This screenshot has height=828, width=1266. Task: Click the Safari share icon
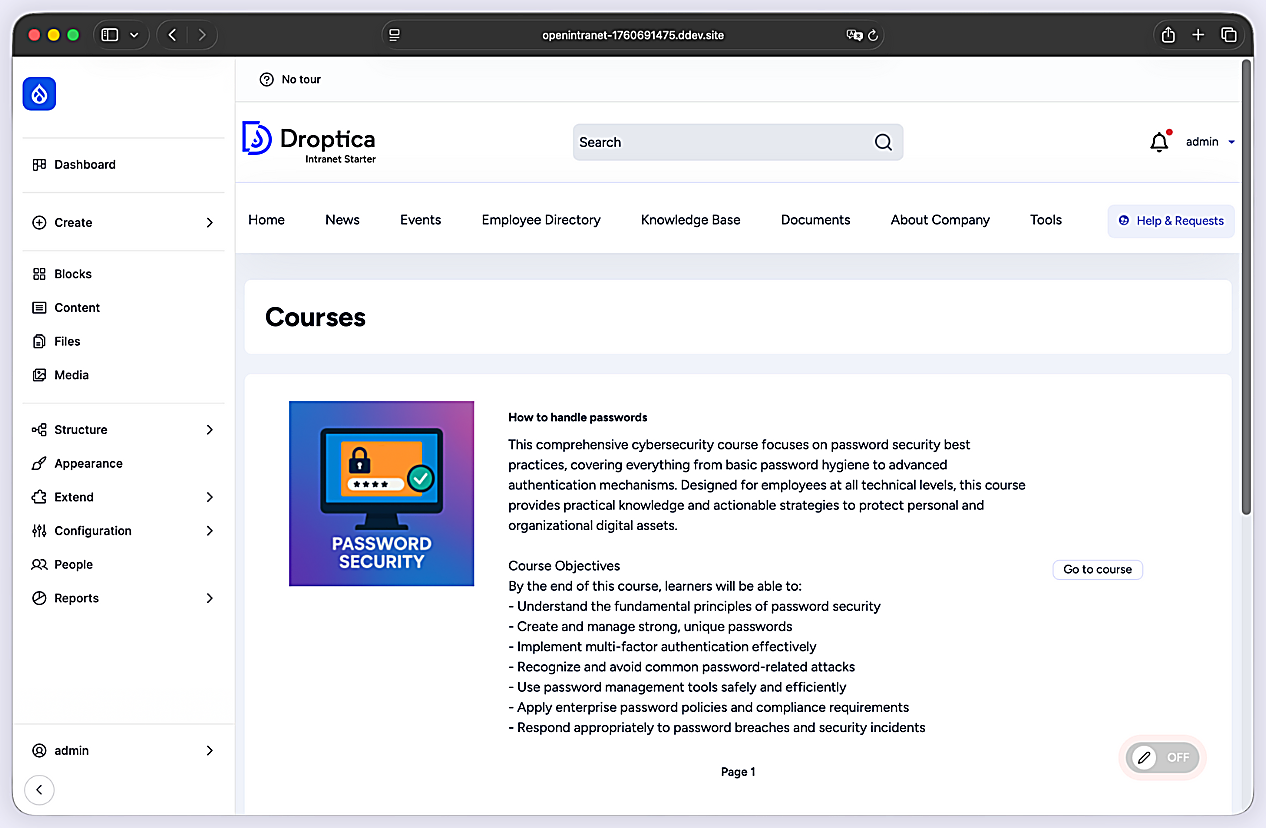click(1168, 35)
